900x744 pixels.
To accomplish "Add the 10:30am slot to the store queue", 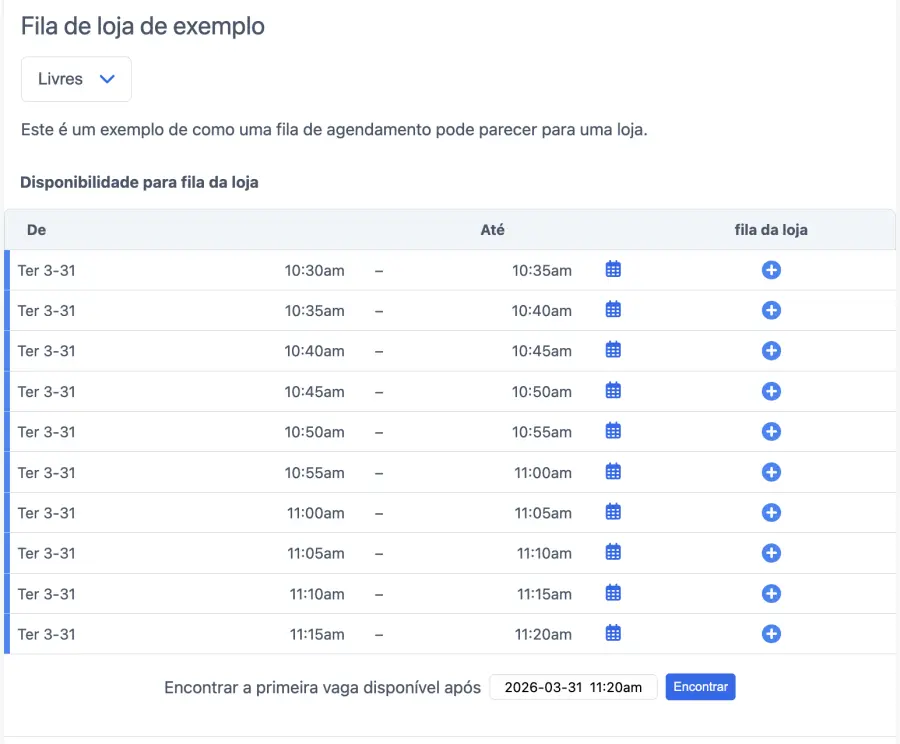I will 771,269.
